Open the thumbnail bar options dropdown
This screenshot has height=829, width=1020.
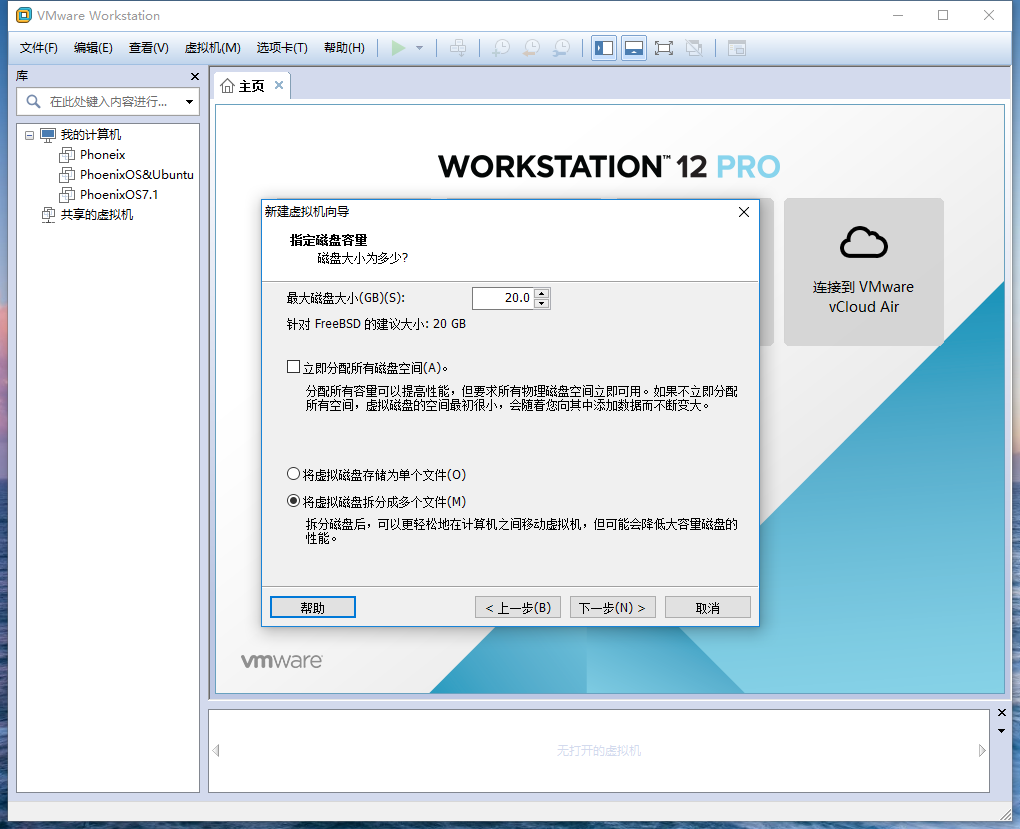point(1002,731)
